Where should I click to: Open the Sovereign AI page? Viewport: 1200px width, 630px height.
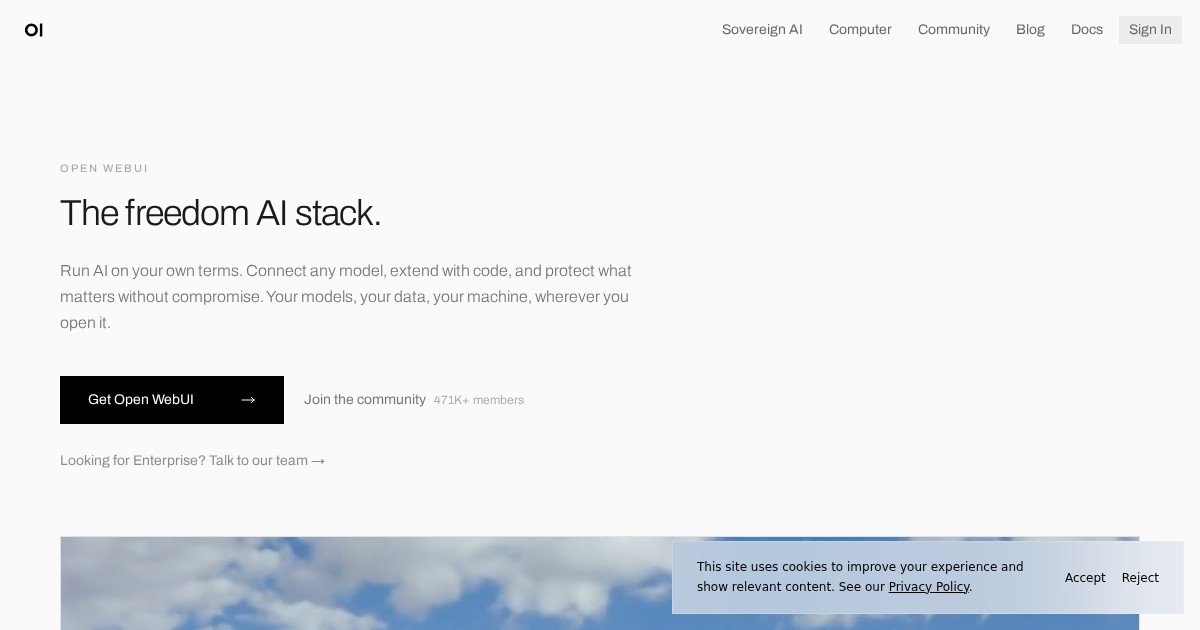coord(762,30)
